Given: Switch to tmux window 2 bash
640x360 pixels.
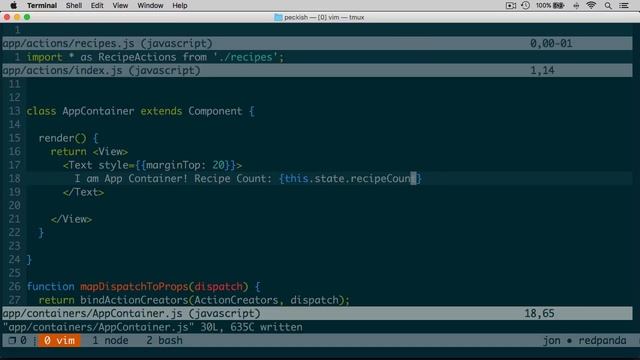Looking at the screenshot, I should coord(164,340).
